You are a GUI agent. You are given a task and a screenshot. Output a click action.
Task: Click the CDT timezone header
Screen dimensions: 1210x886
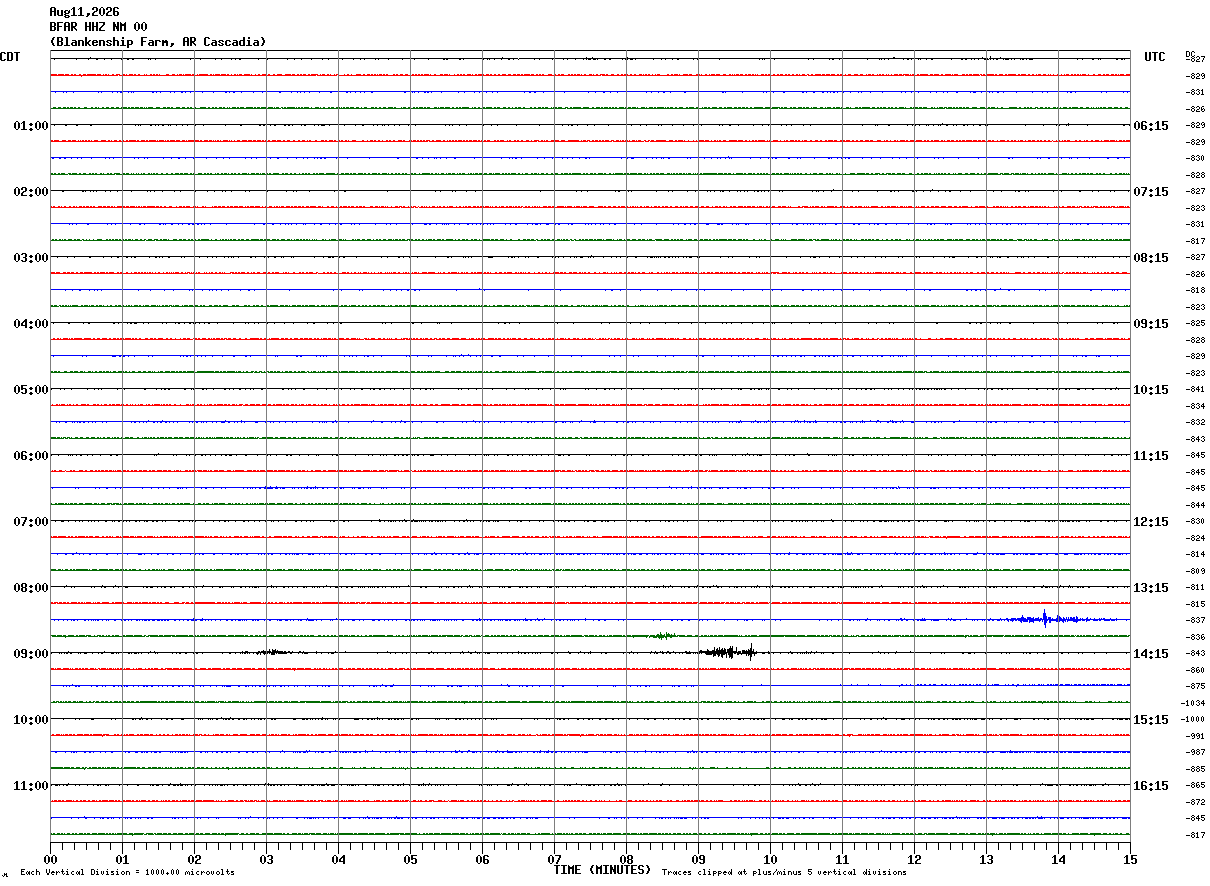click(x=10, y=57)
